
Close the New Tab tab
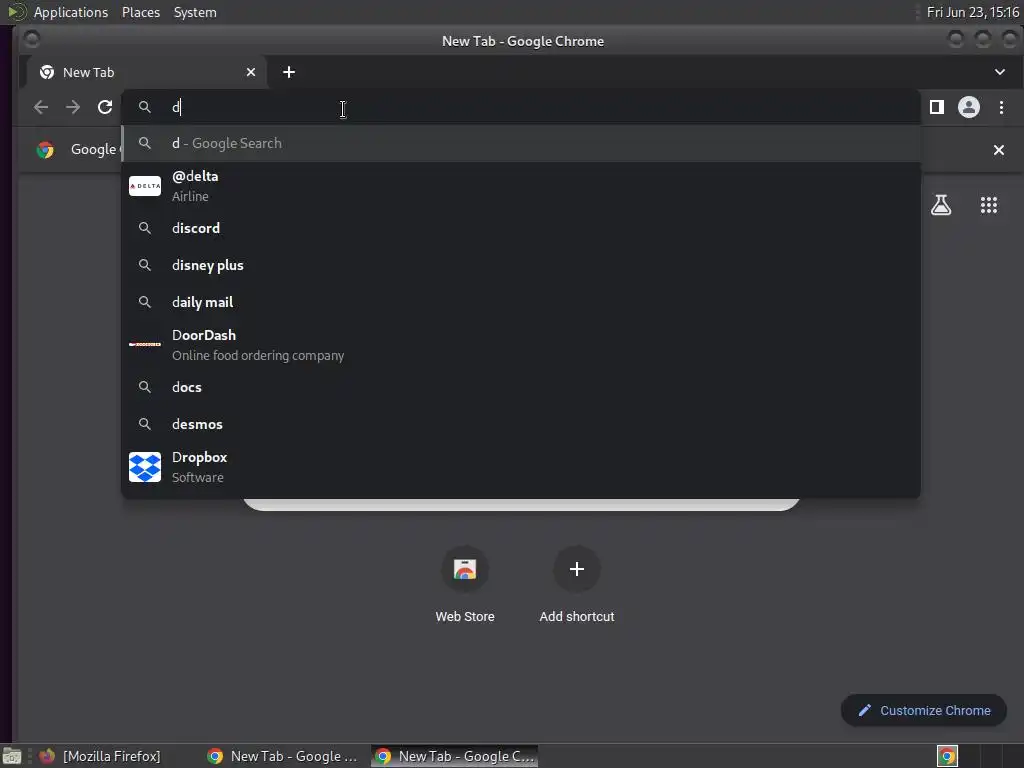click(x=251, y=72)
